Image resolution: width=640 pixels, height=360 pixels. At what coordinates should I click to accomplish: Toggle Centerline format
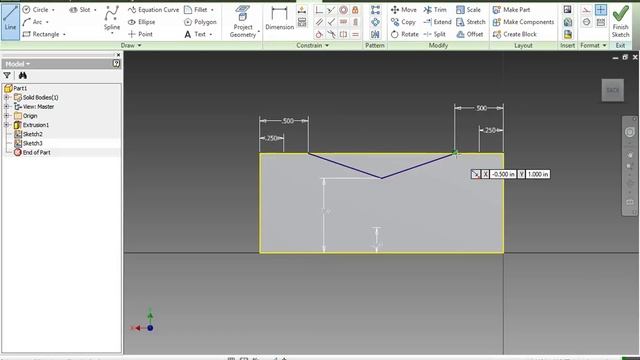coord(587,22)
